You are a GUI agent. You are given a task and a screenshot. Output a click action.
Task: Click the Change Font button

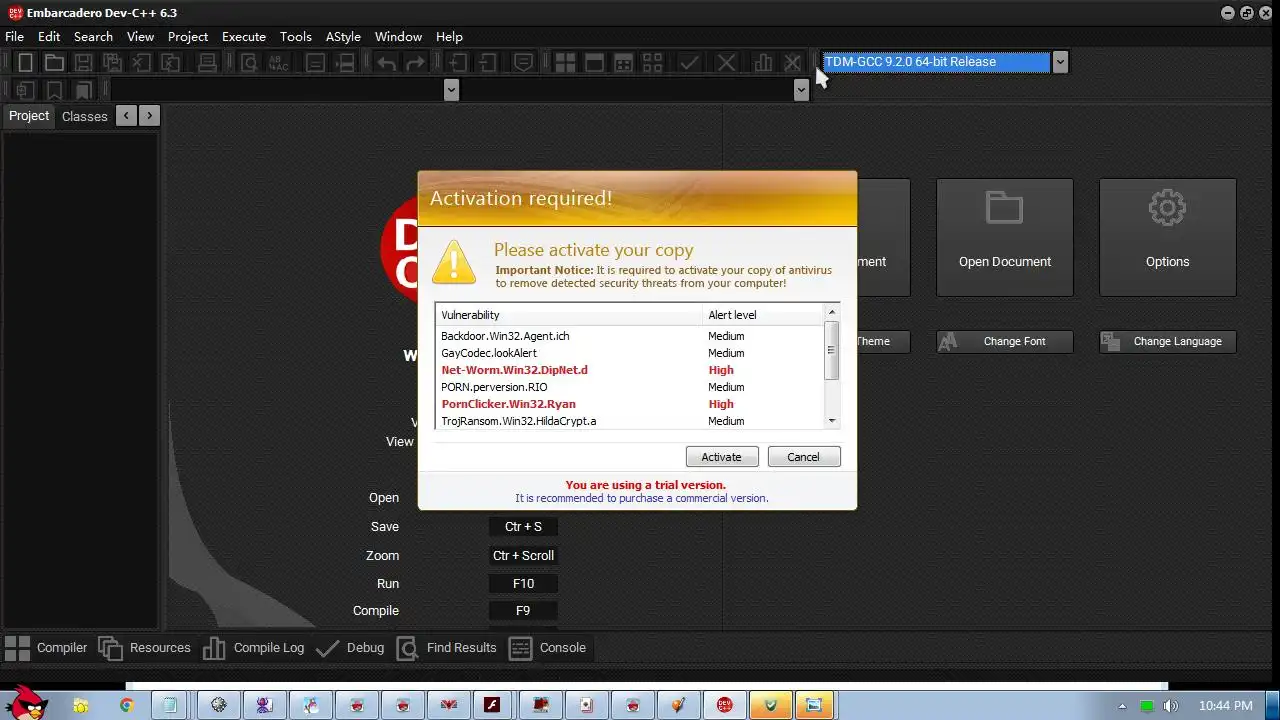click(1004, 341)
